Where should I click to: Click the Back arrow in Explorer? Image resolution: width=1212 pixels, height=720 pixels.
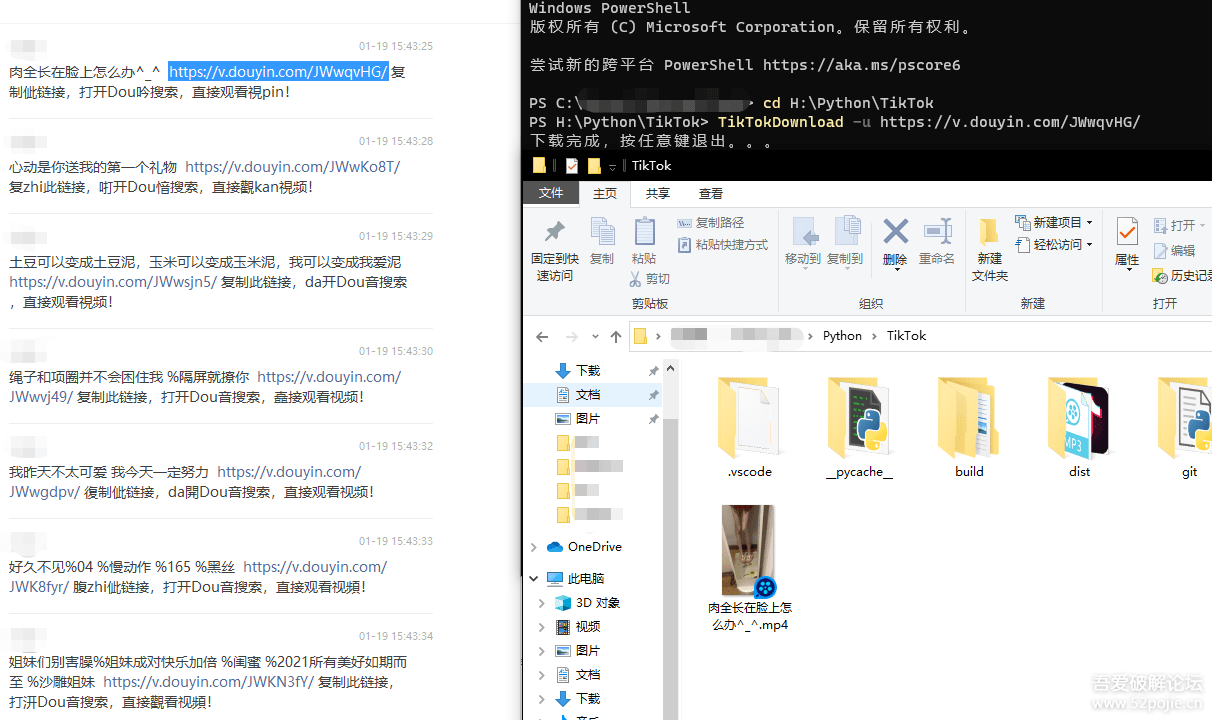tap(542, 336)
